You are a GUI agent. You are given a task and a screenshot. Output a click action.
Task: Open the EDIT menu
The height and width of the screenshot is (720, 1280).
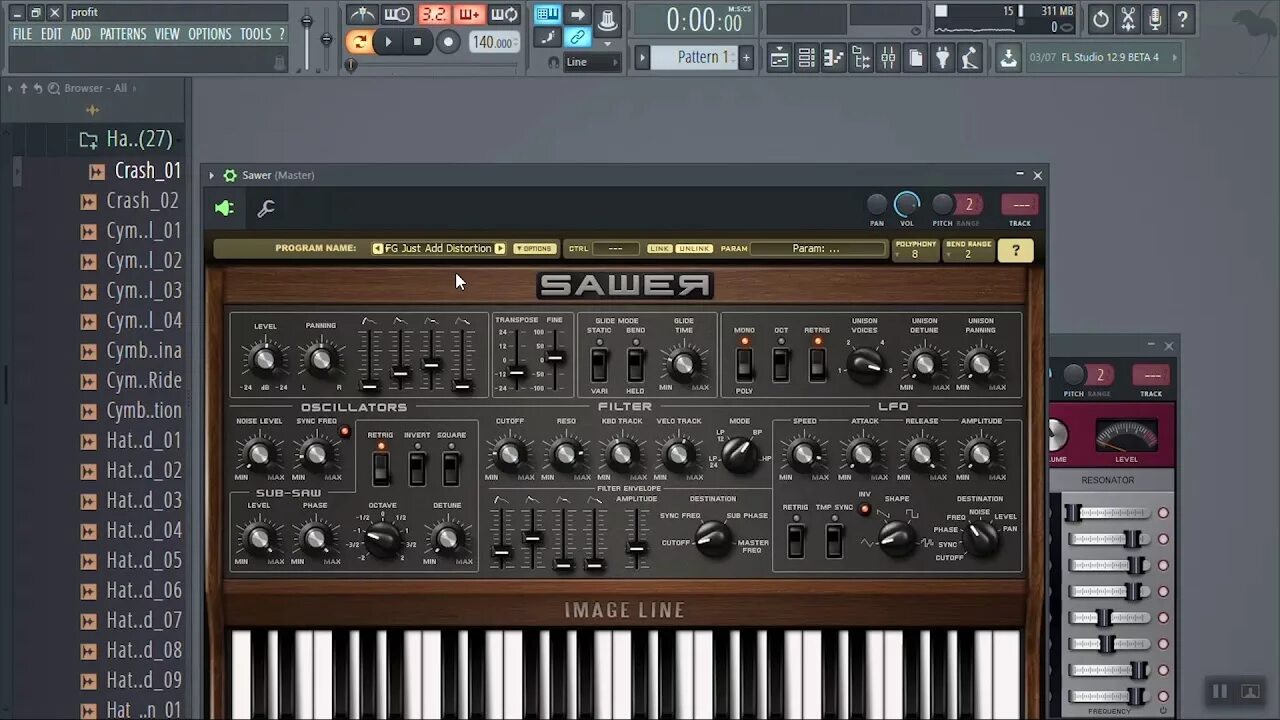pos(52,34)
